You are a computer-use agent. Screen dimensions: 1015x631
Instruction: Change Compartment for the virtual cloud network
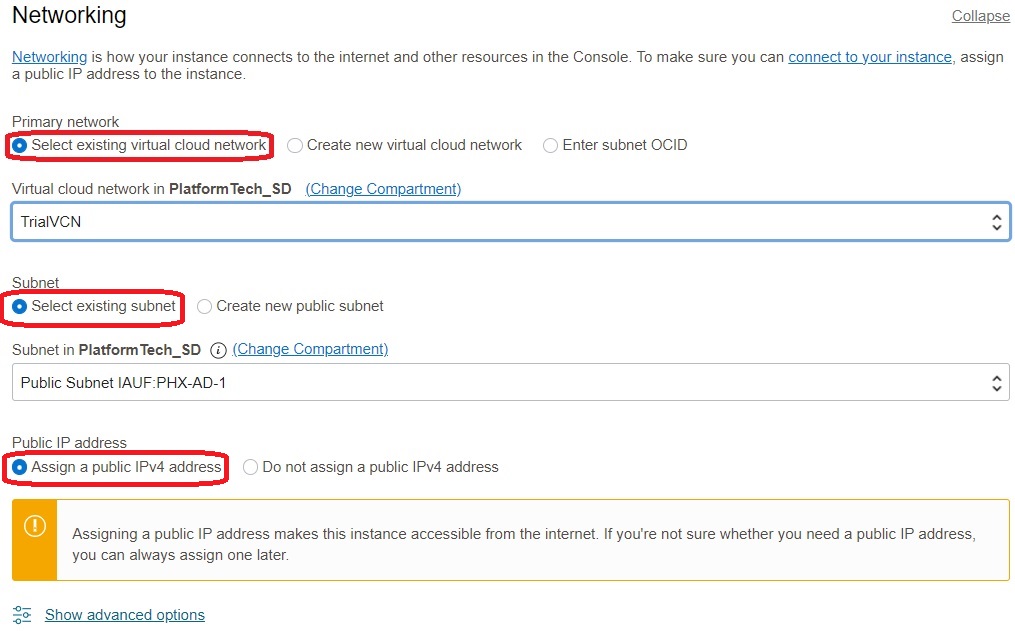382,189
